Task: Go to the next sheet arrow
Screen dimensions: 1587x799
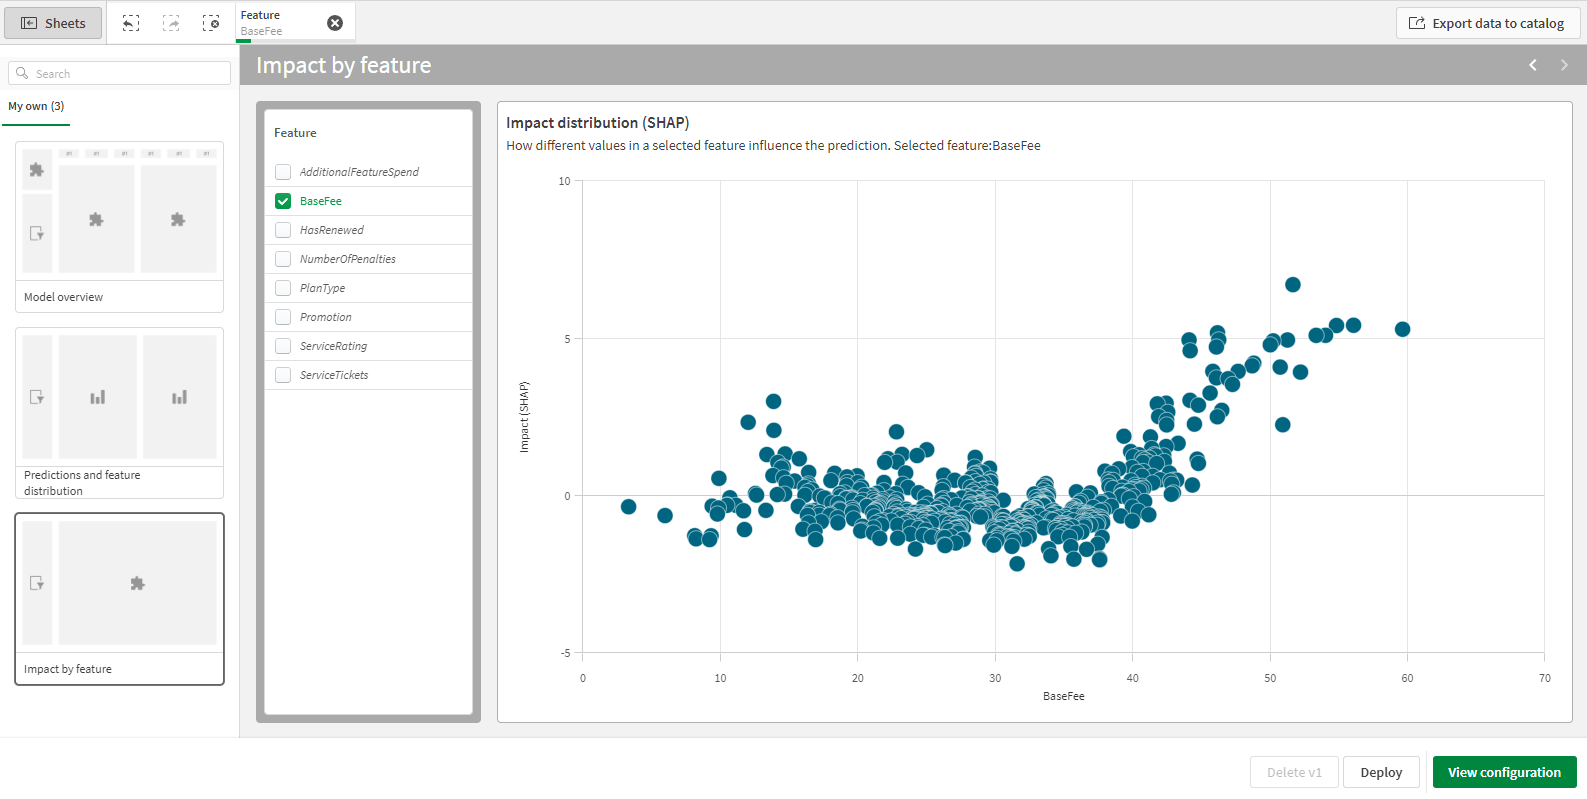Action: (1564, 65)
